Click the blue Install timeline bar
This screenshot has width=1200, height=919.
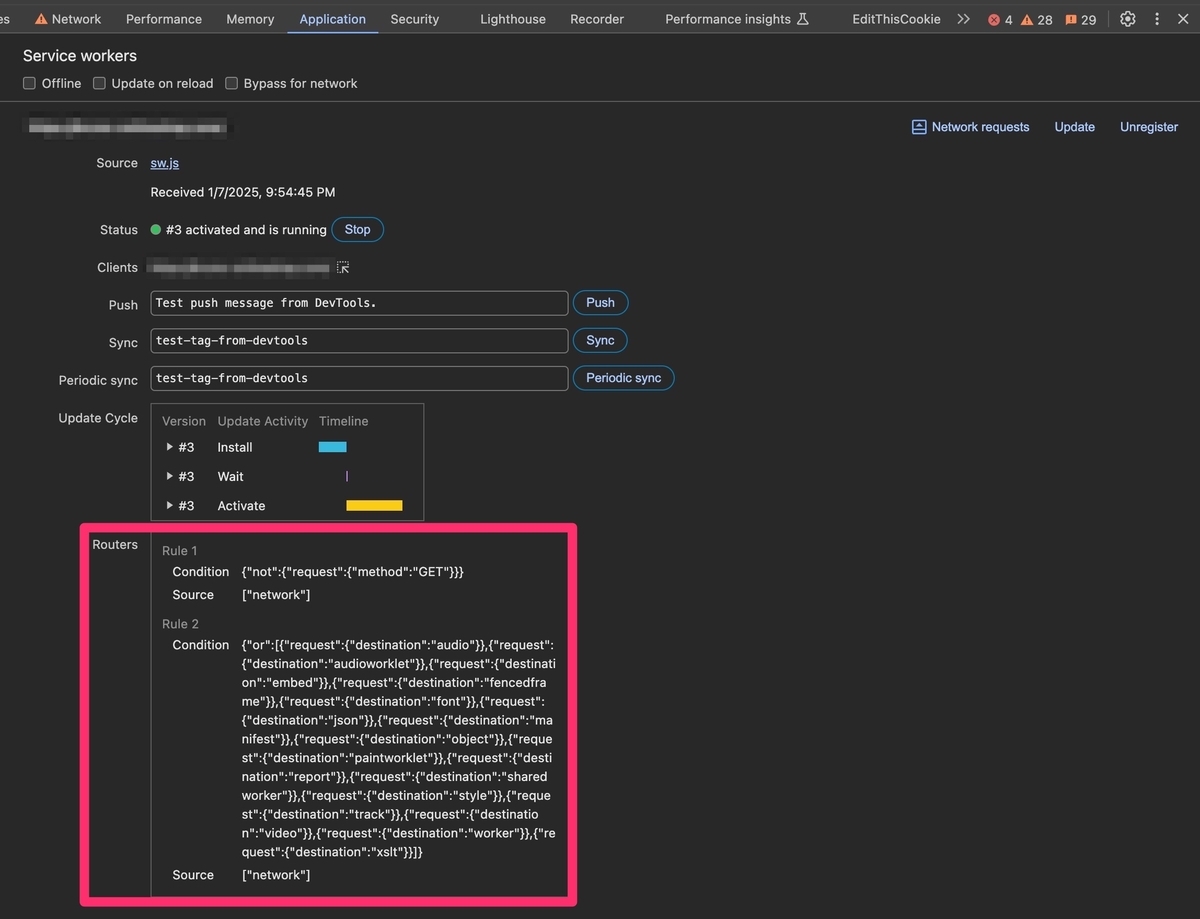pyautogui.click(x=332, y=447)
